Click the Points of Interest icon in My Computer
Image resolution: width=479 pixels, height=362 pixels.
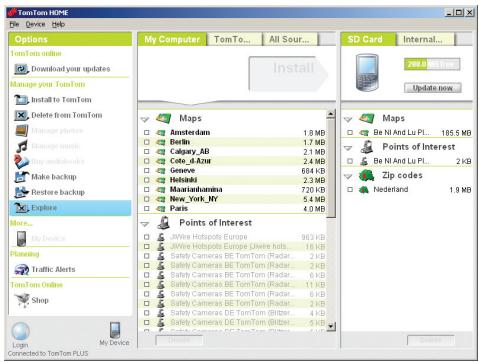tap(163, 223)
